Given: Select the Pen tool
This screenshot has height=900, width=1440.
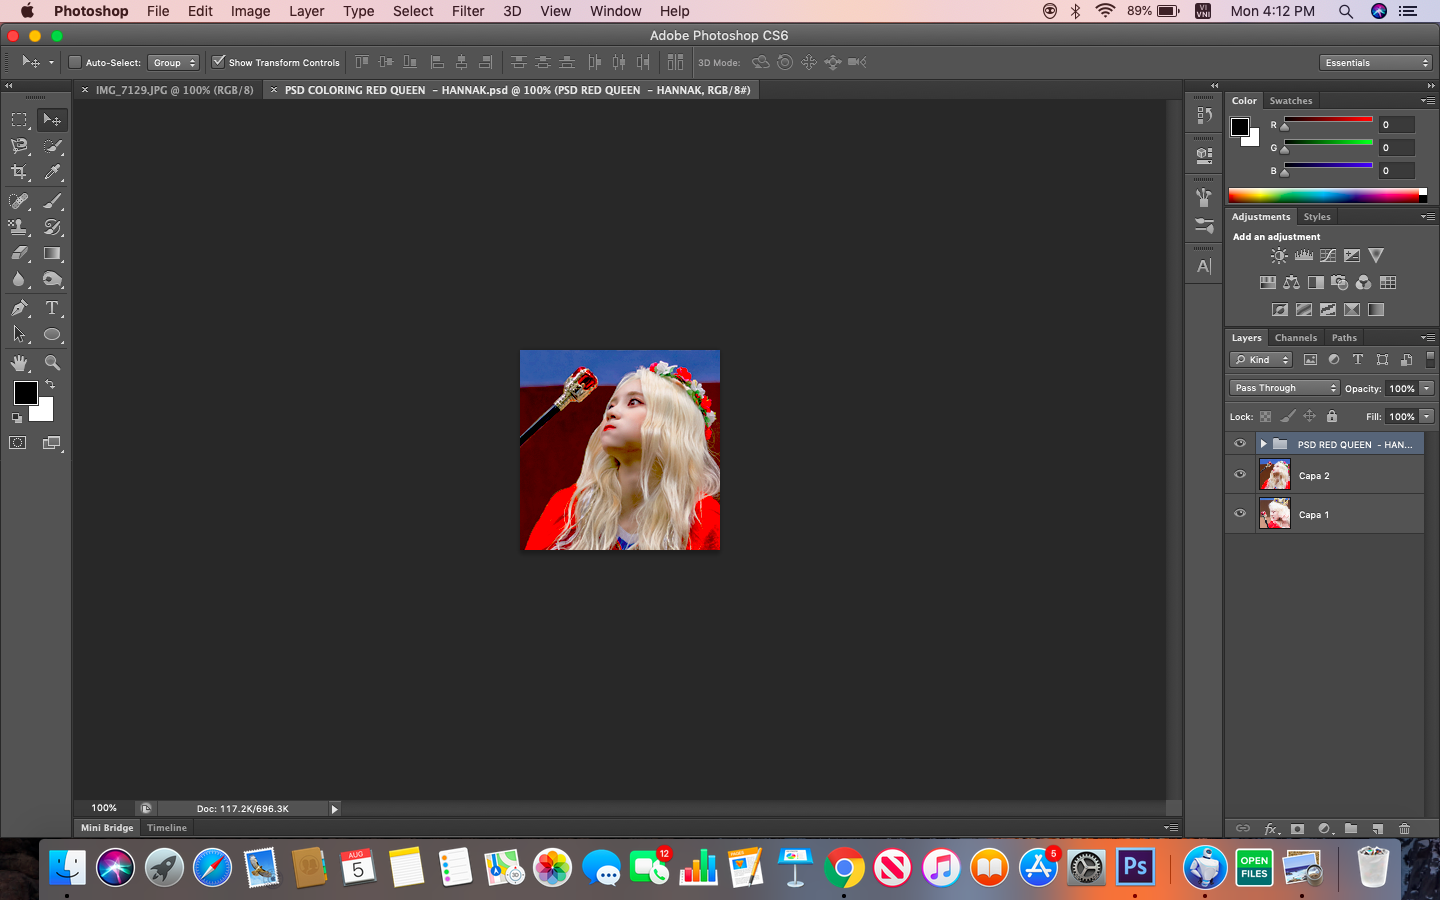Looking at the screenshot, I should tap(19, 308).
